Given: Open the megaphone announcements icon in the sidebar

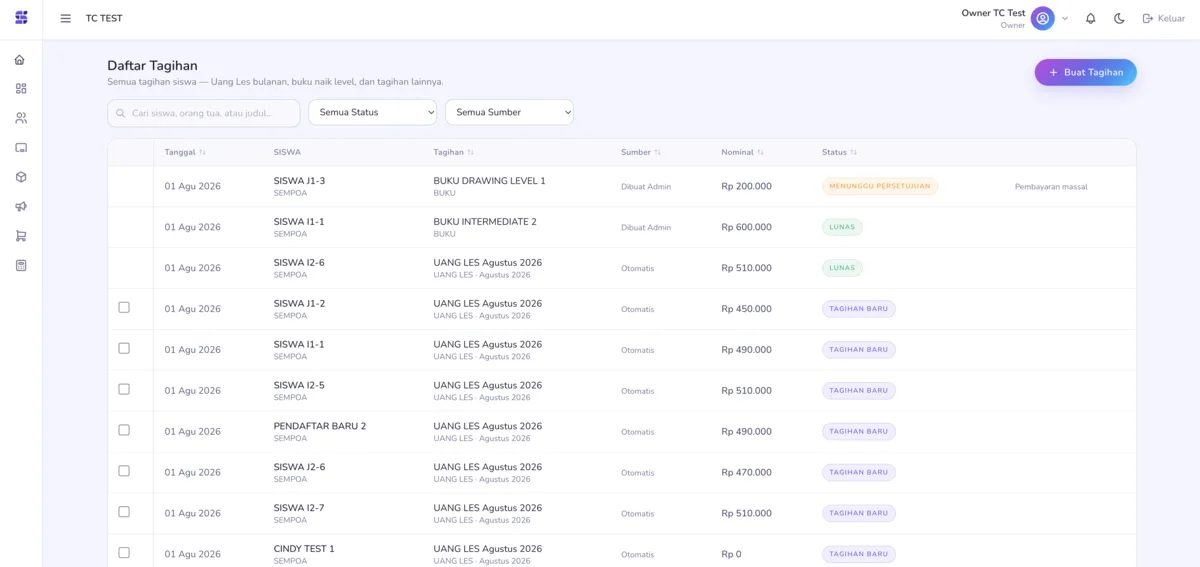Looking at the screenshot, I should pyautogui.click(x=21, y=207).
